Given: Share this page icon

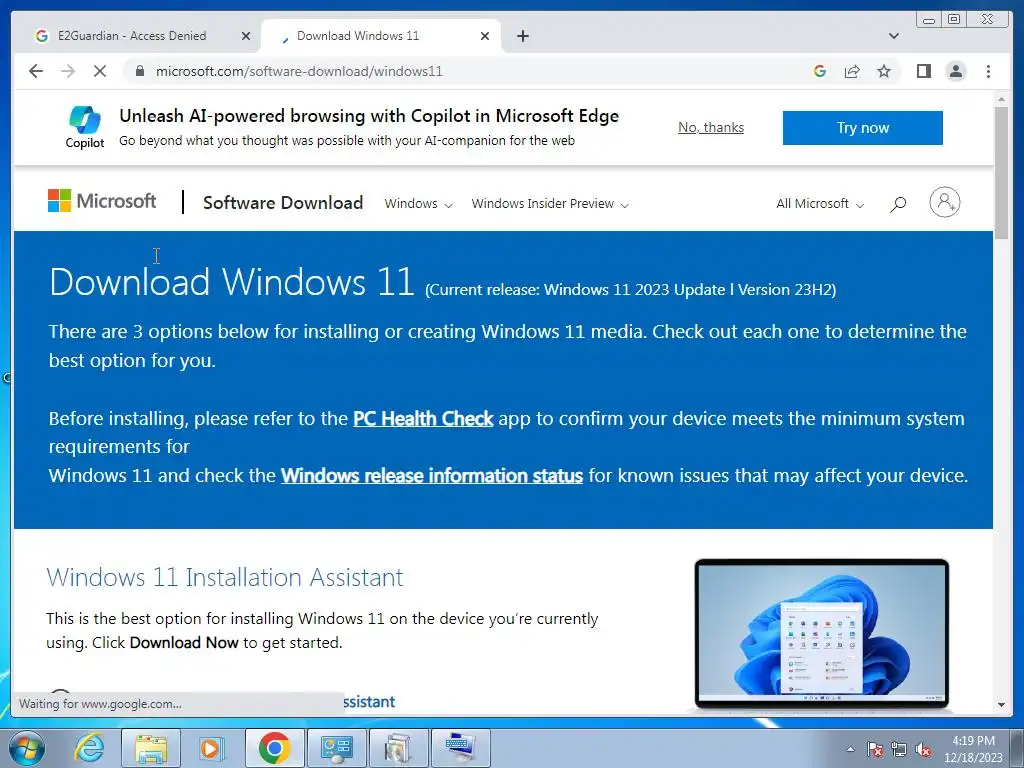Looking at the screenshot, I should pyautogui.click(x=852, y=71).
